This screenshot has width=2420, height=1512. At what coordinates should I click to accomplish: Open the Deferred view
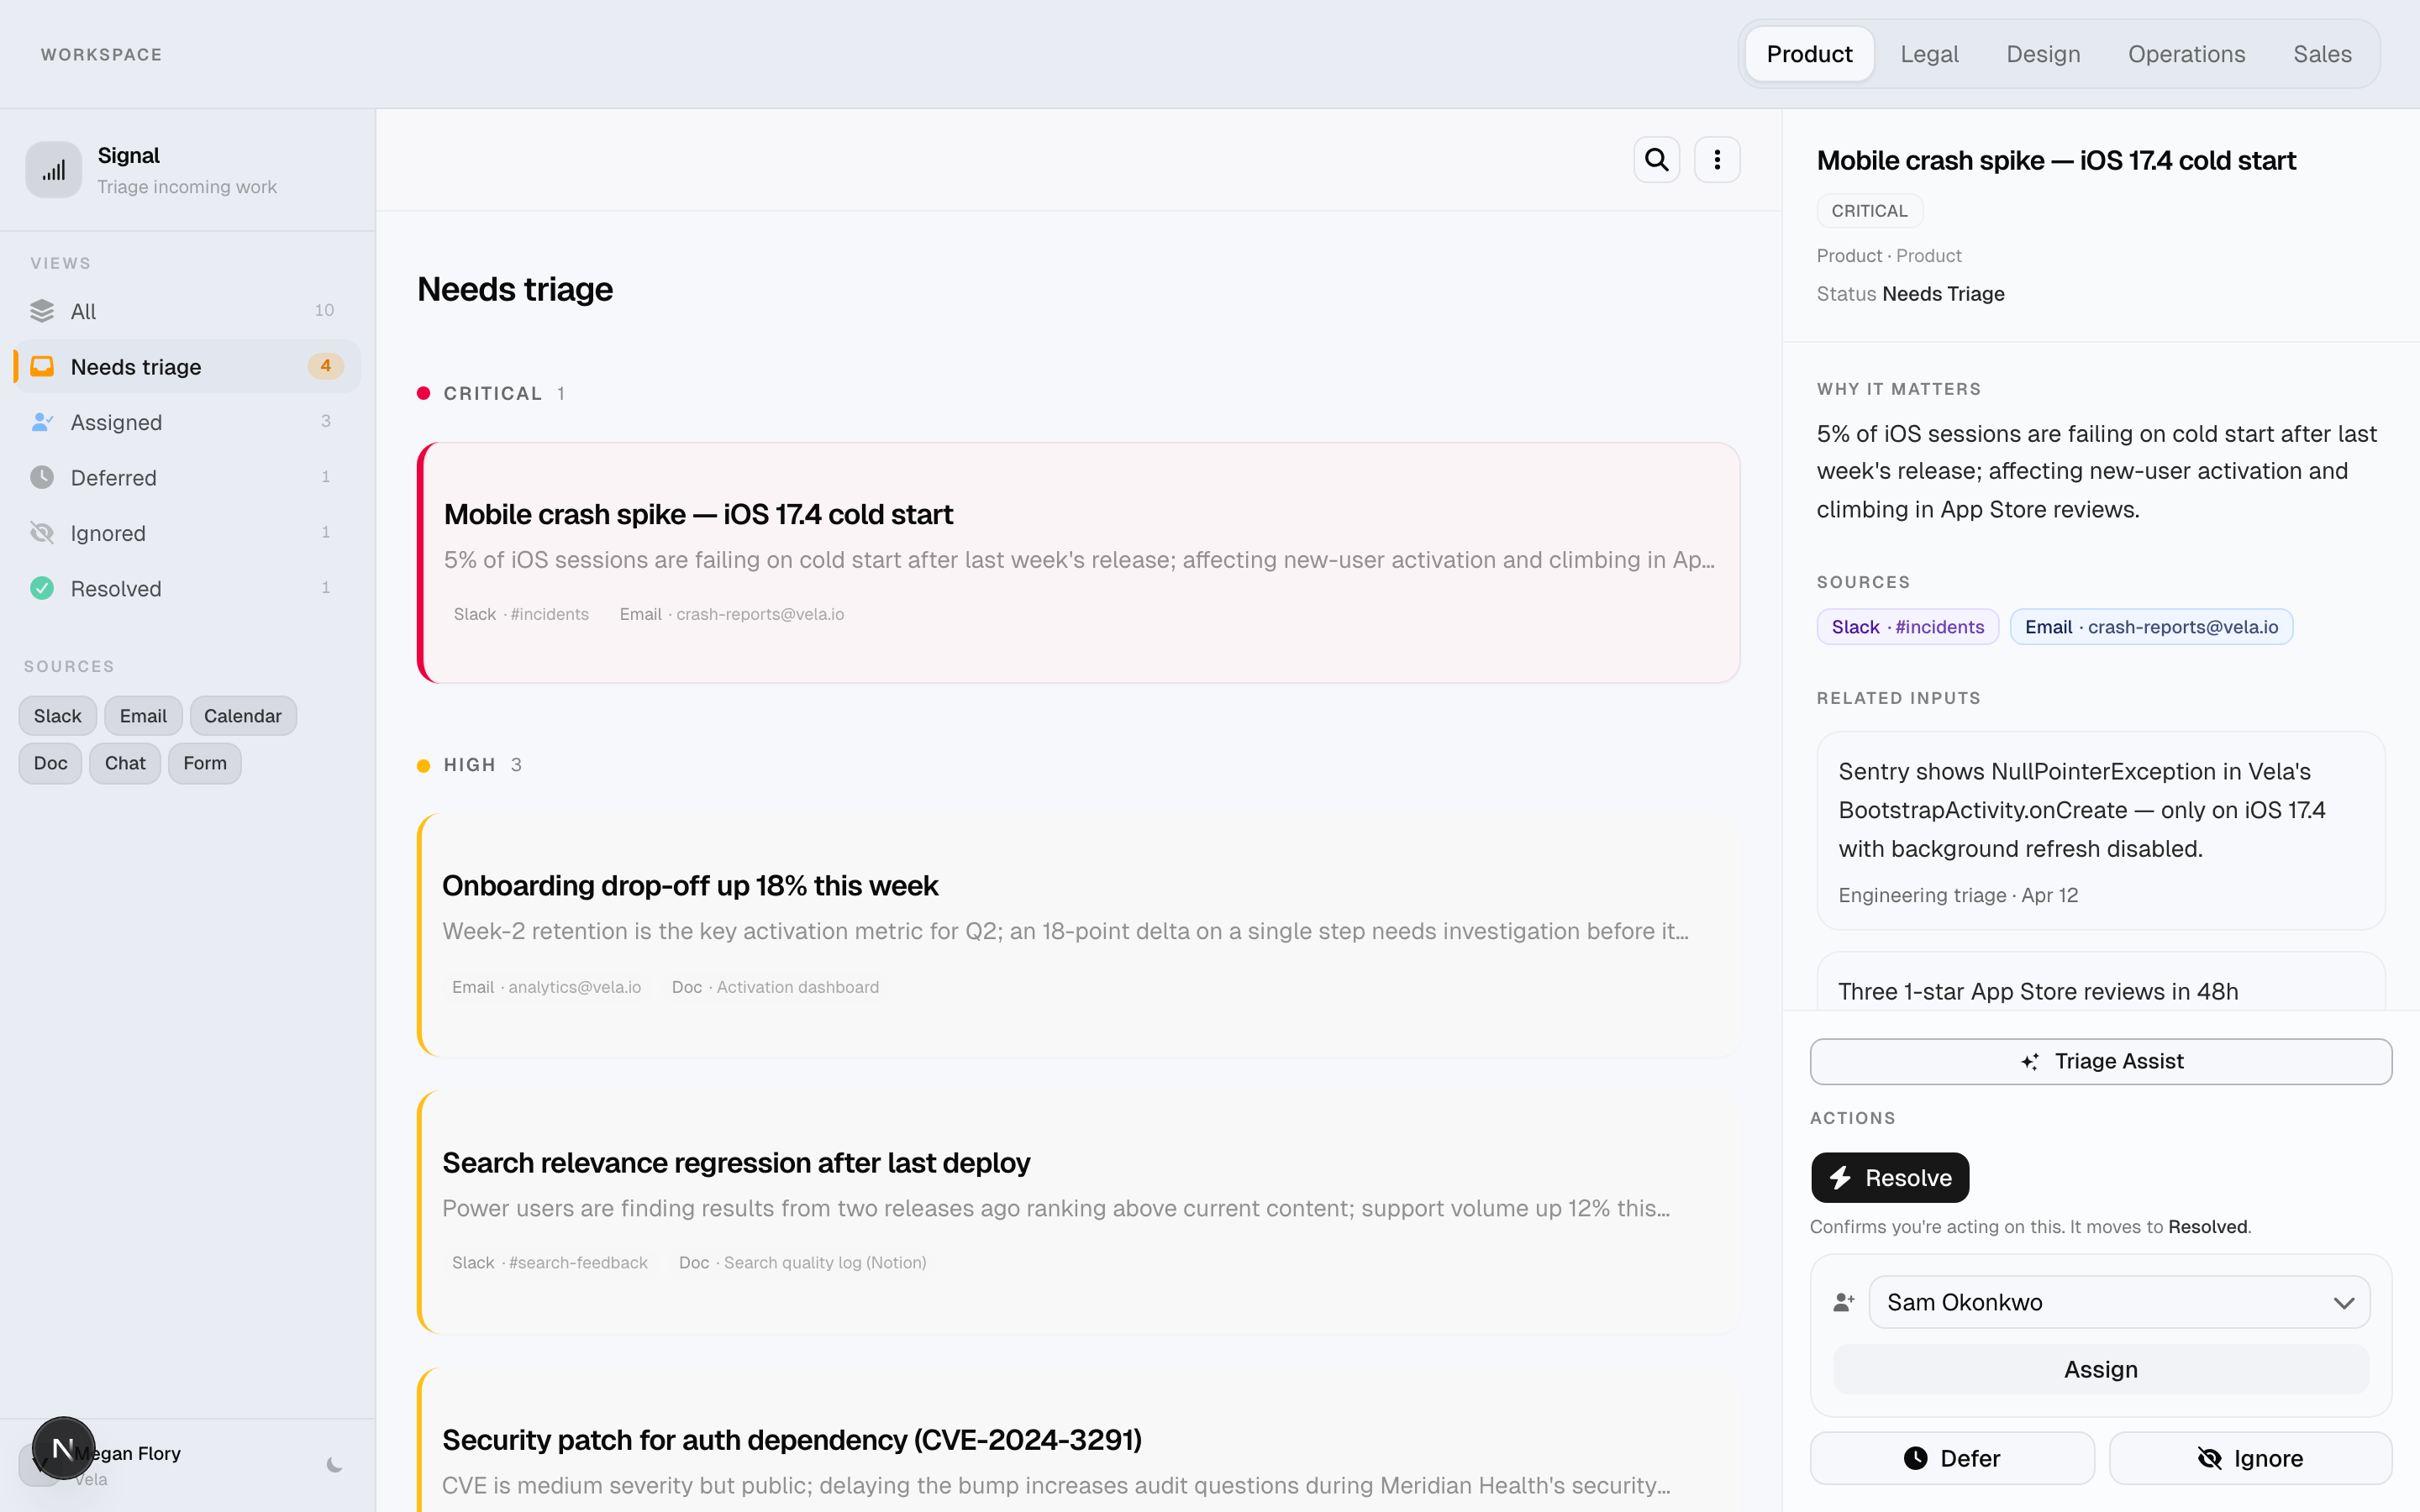(x=188, y=477)
